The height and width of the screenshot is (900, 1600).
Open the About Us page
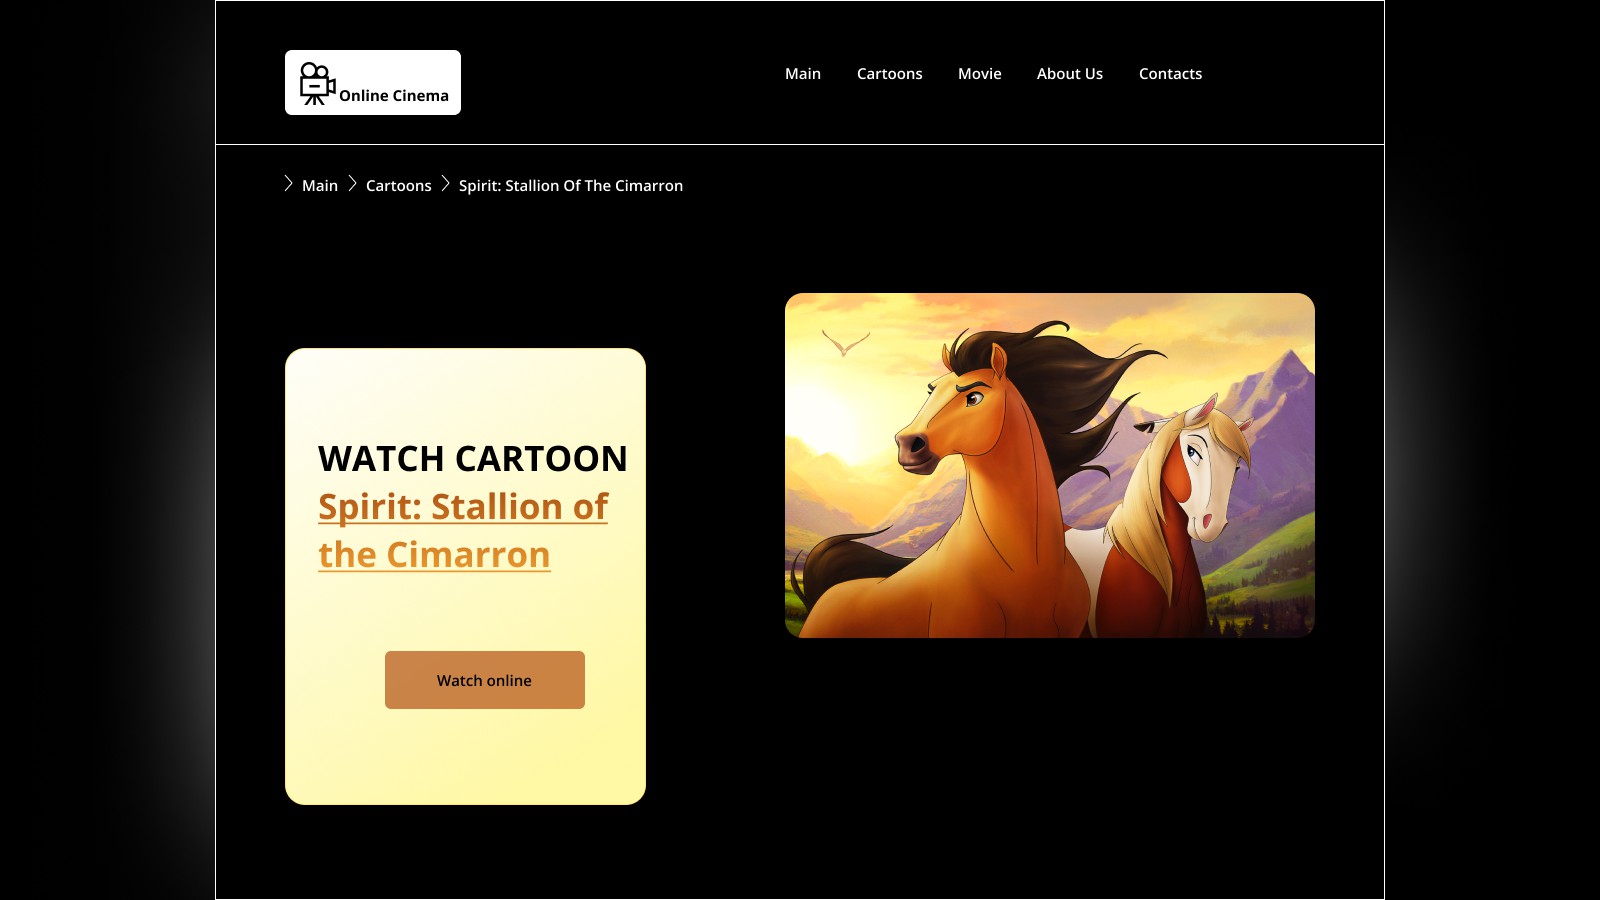(1070, 74)
